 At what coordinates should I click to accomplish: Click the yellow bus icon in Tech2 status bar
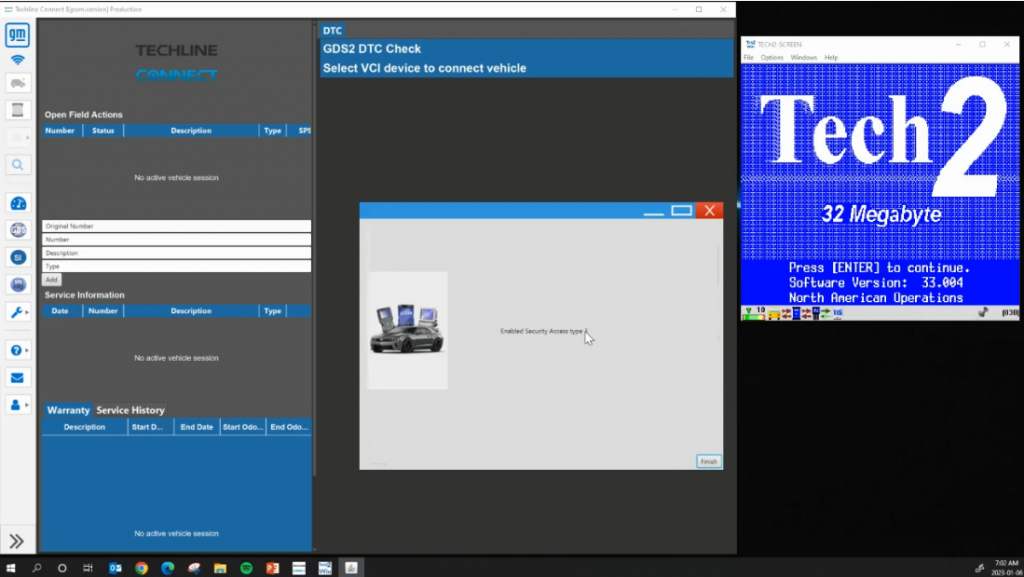774,314
